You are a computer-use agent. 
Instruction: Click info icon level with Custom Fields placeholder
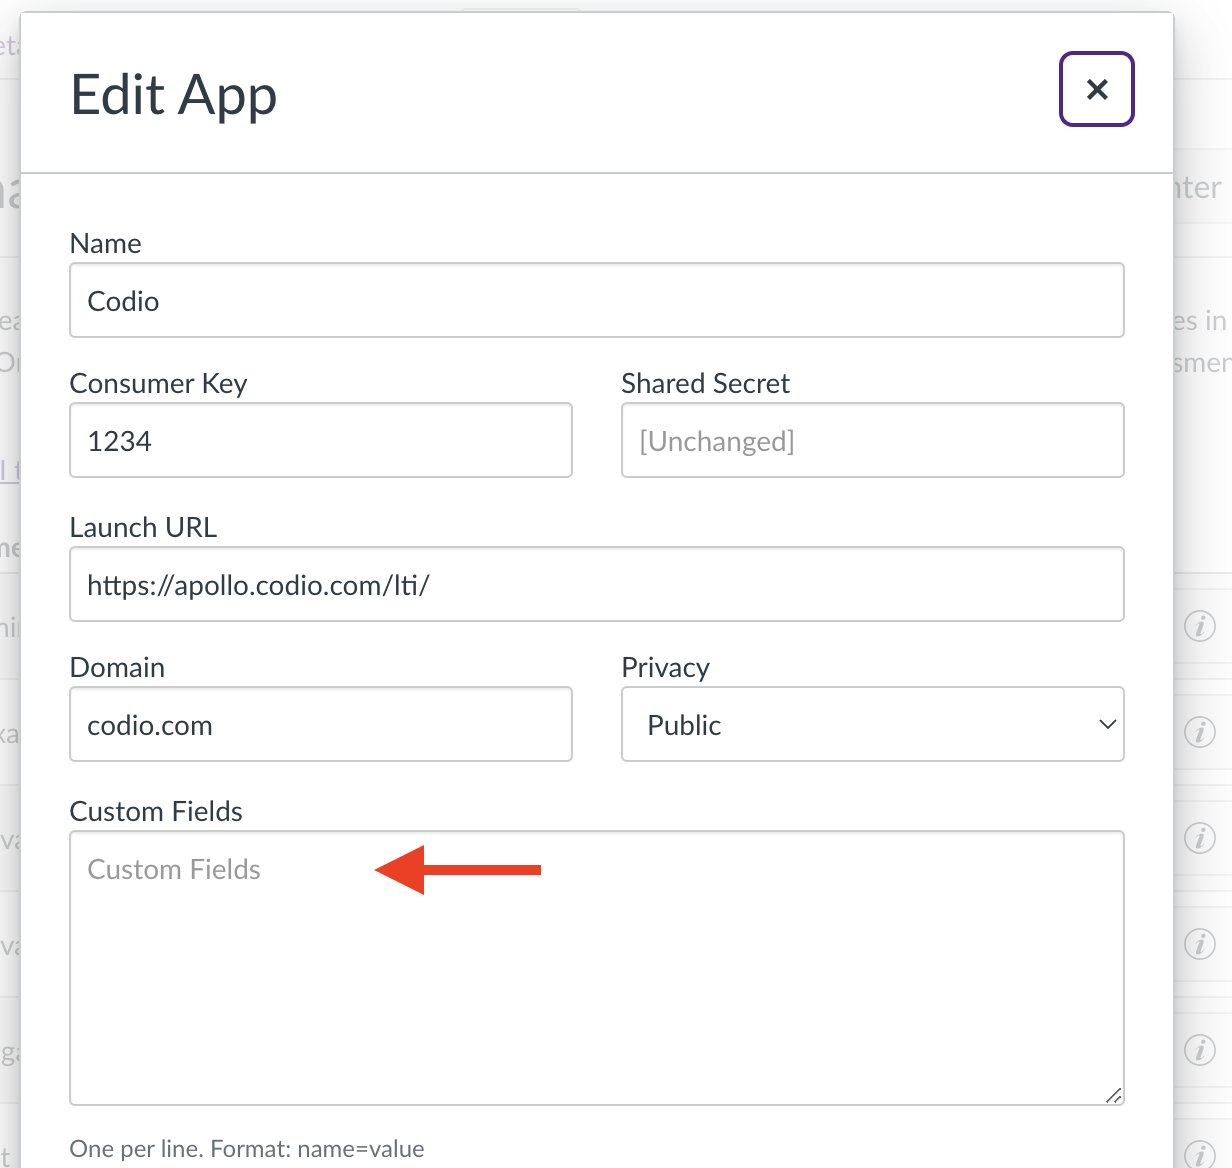pyautogui.click(x=1200, y=838)
